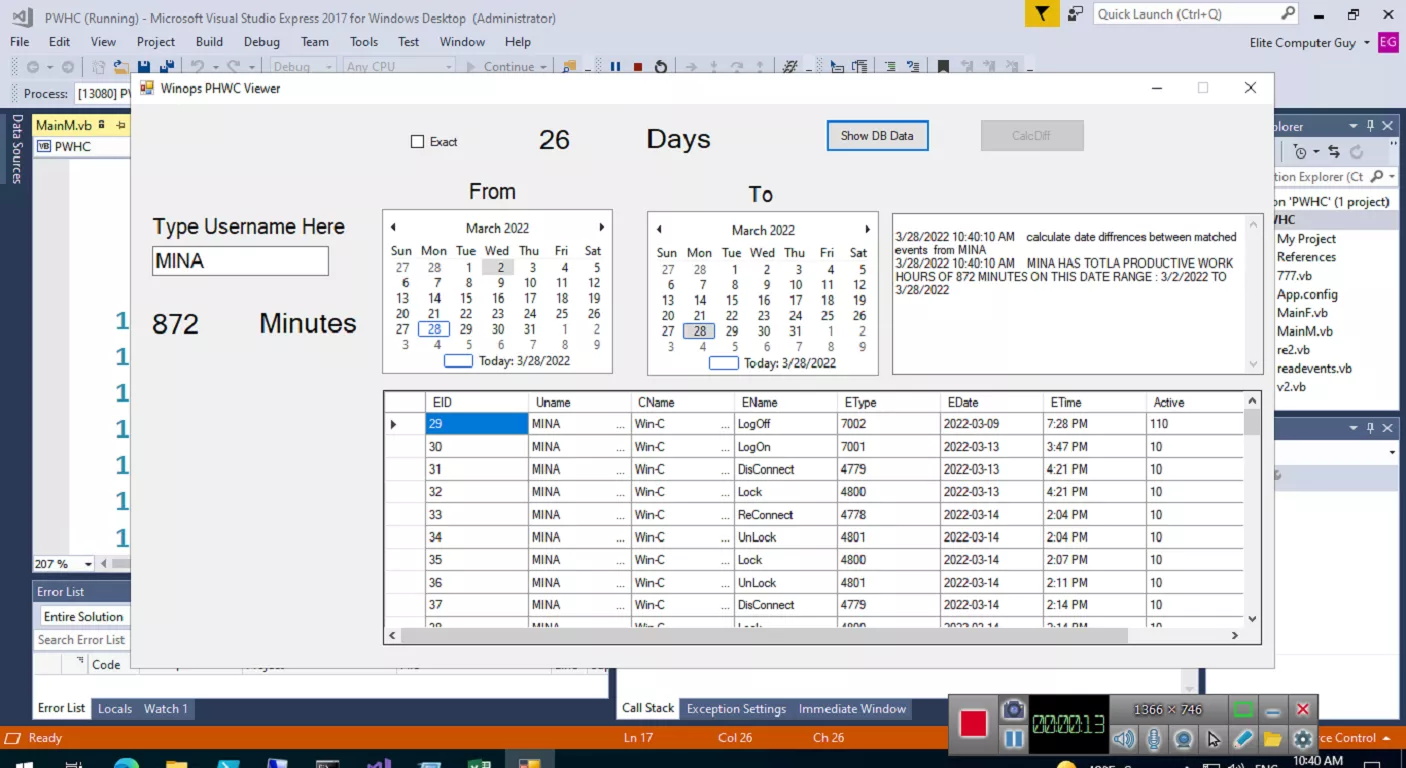Open the zoom level 207 % dropdown
This screenshot has width=1406, height=768.
pos(88,564)
